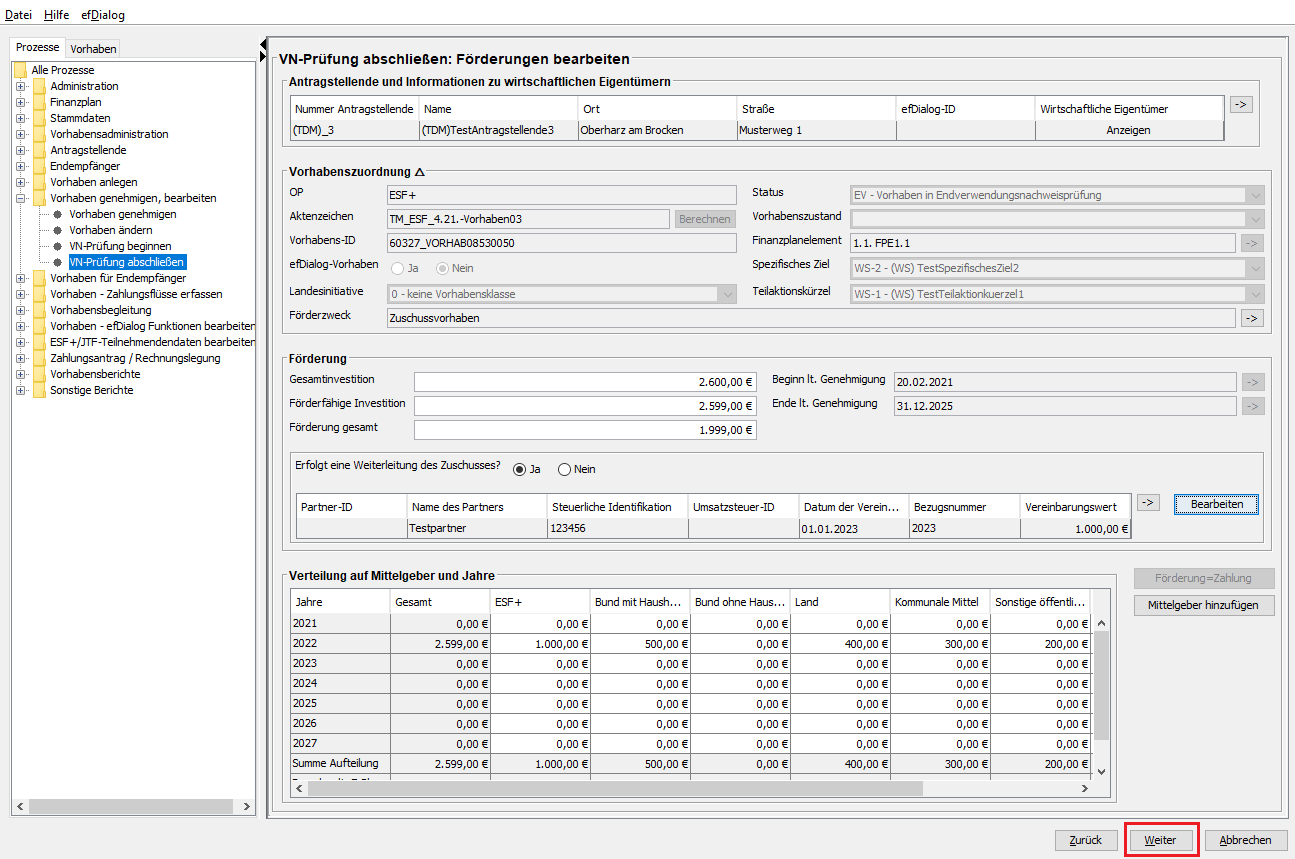Expand the Administration tree node

click(x=20, y=86)
